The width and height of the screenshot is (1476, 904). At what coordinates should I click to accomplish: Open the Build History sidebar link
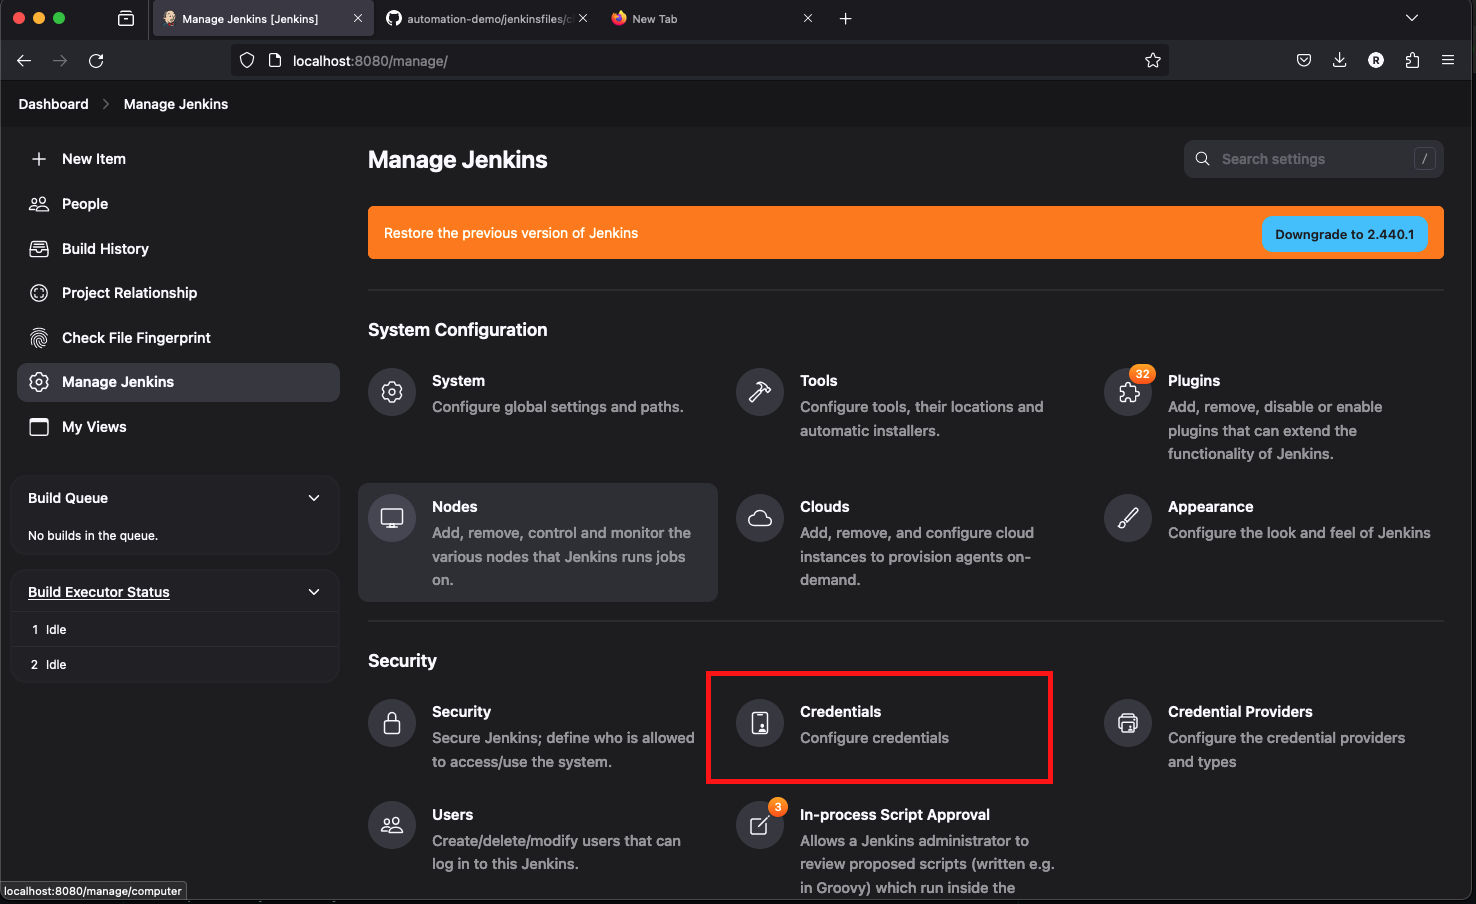point(105,249)
